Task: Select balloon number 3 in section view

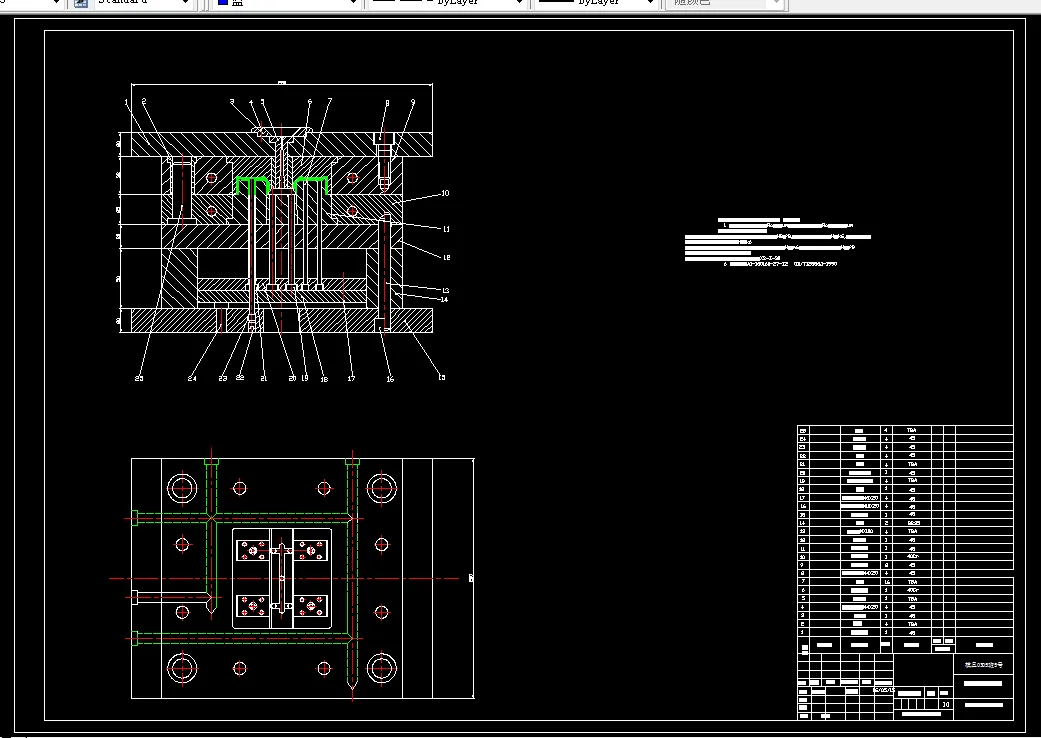Action: click(232, 102)
